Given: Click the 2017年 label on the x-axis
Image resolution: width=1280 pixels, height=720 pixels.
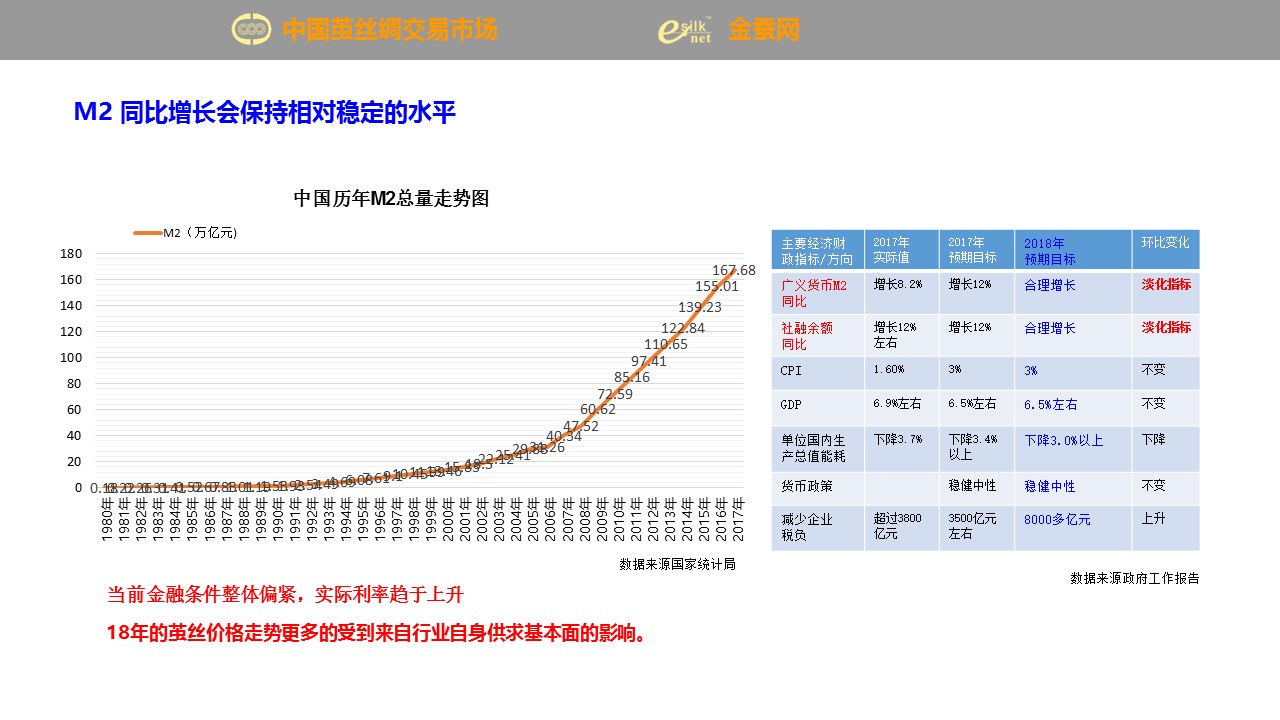Looking at the screenshot, I should pos(739,519).
